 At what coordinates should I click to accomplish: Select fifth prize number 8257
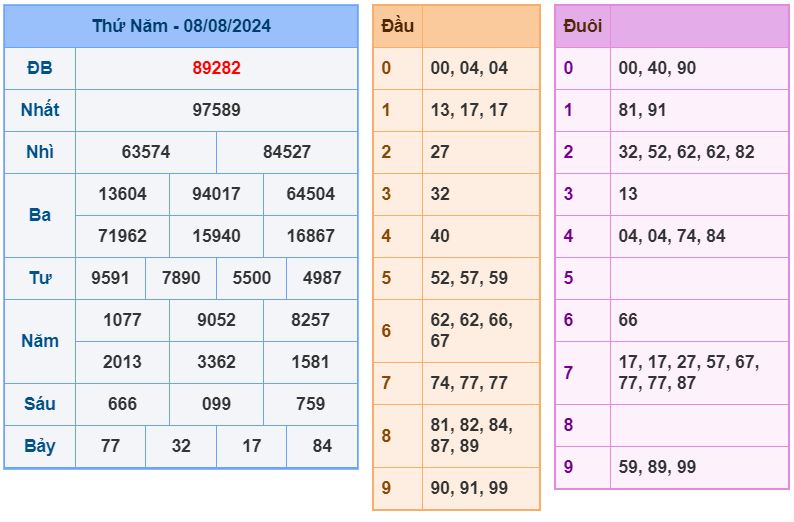click(x=310, y=320)
